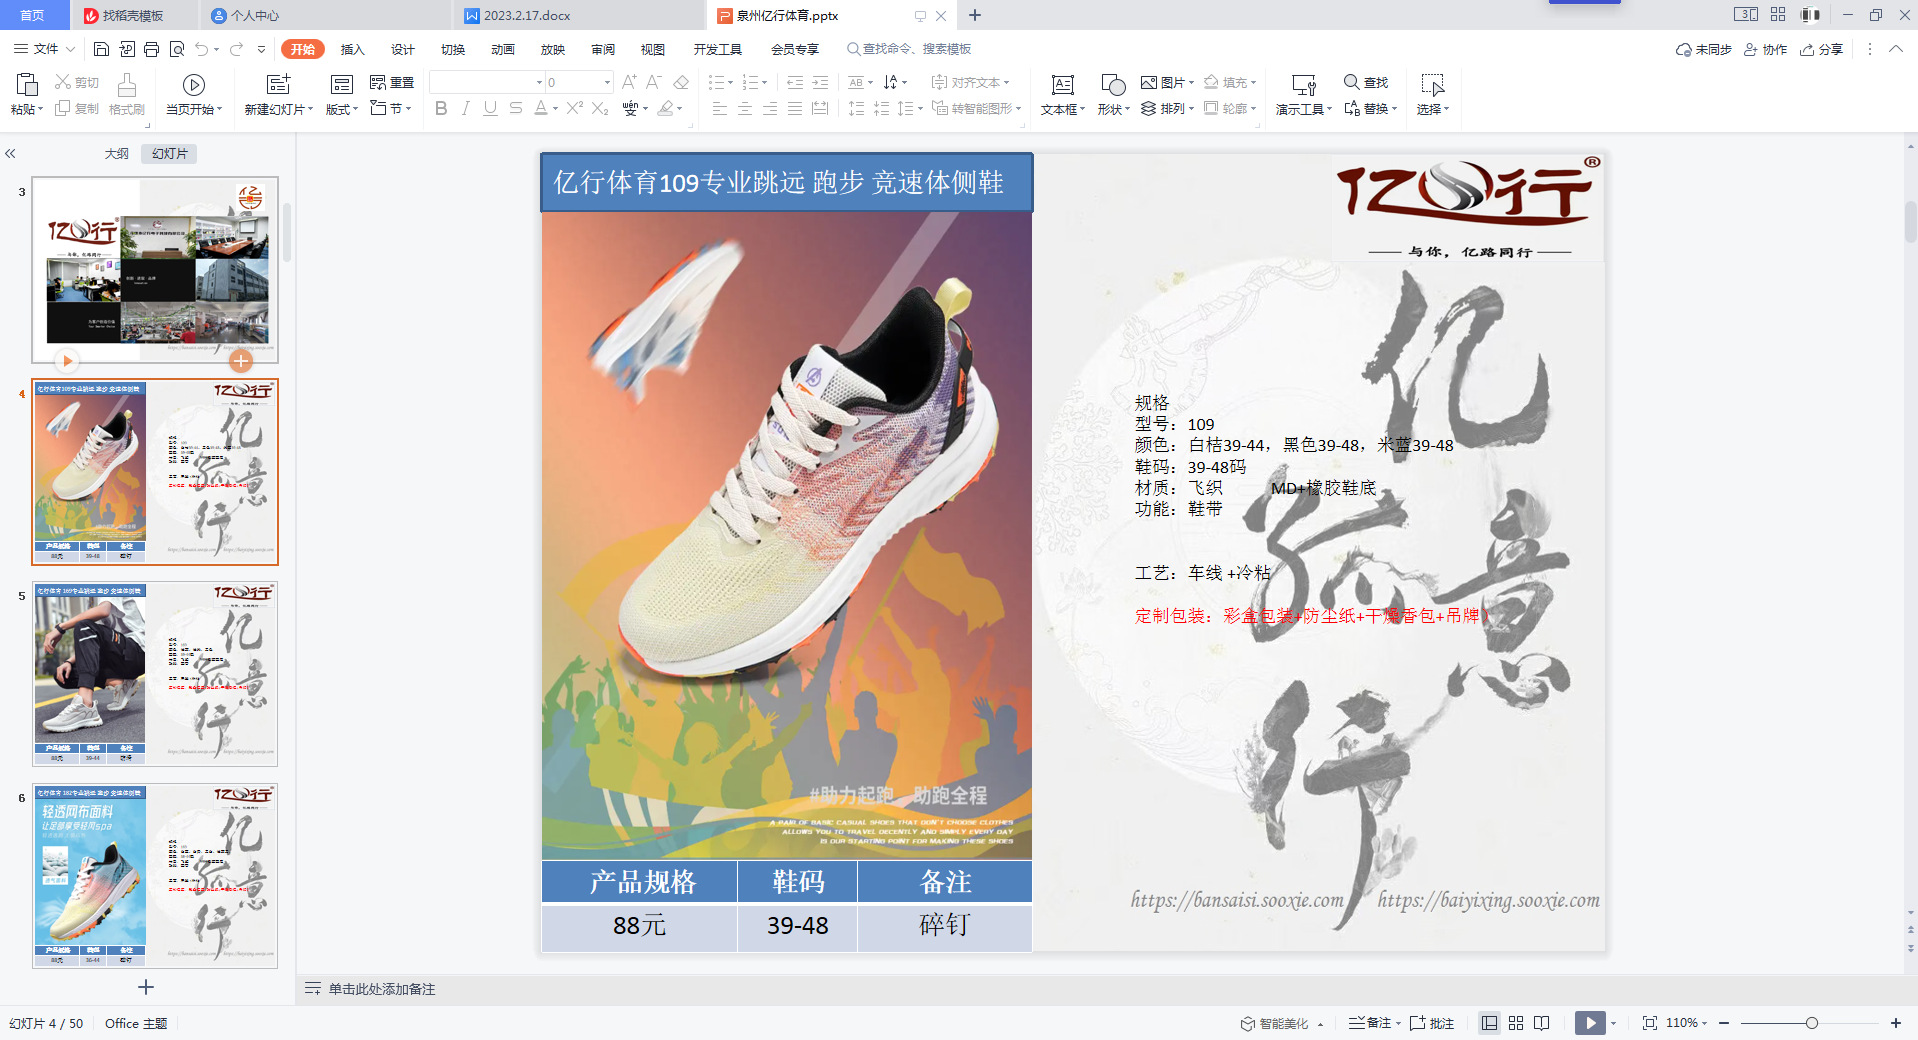
Task: Click the zoom in plus button
Action: 1895,1023
